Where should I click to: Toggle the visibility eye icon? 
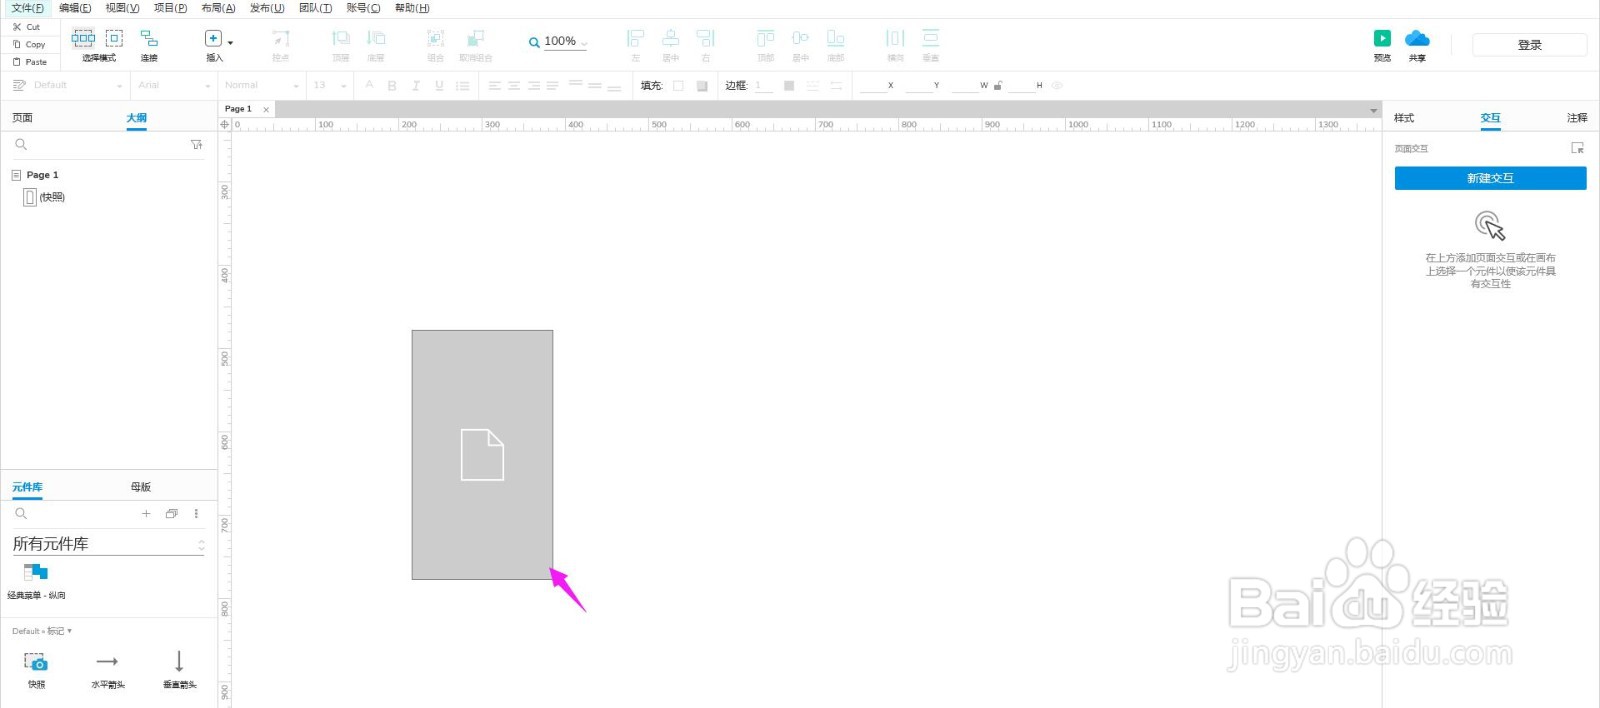point(1057,86)
